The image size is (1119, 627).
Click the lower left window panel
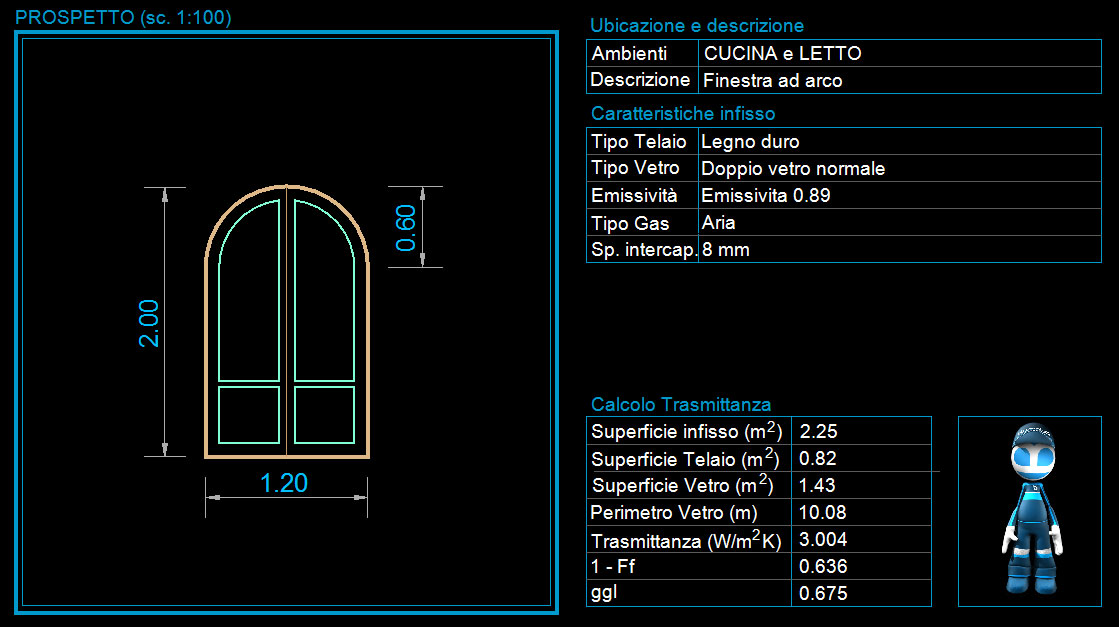[249, 415]
